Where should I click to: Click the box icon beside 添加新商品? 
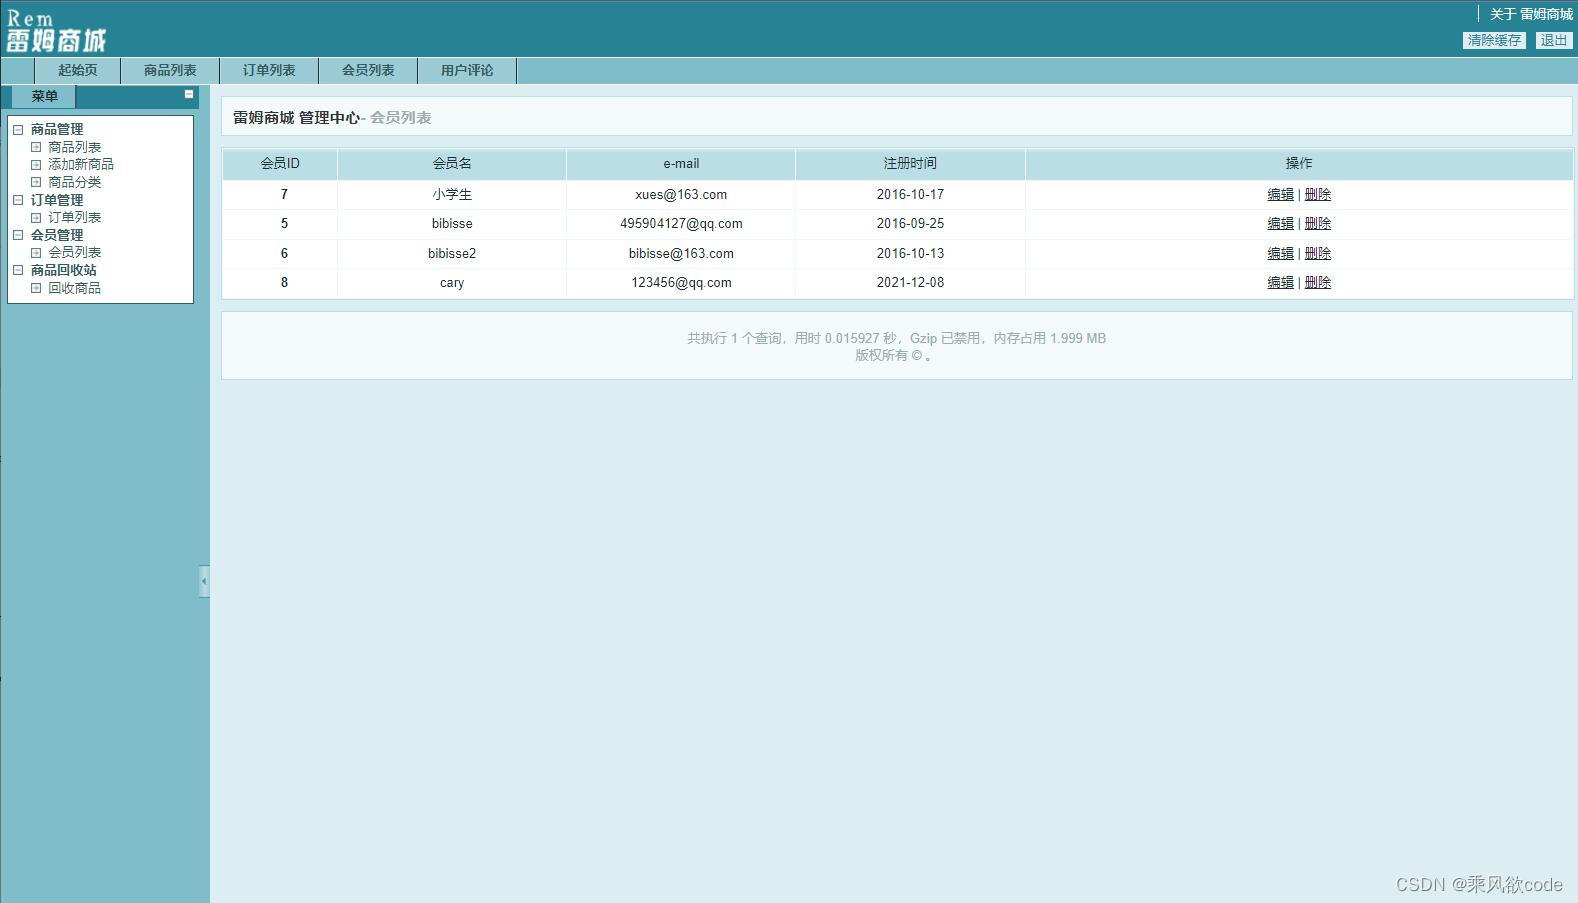(x=36, y=164)
